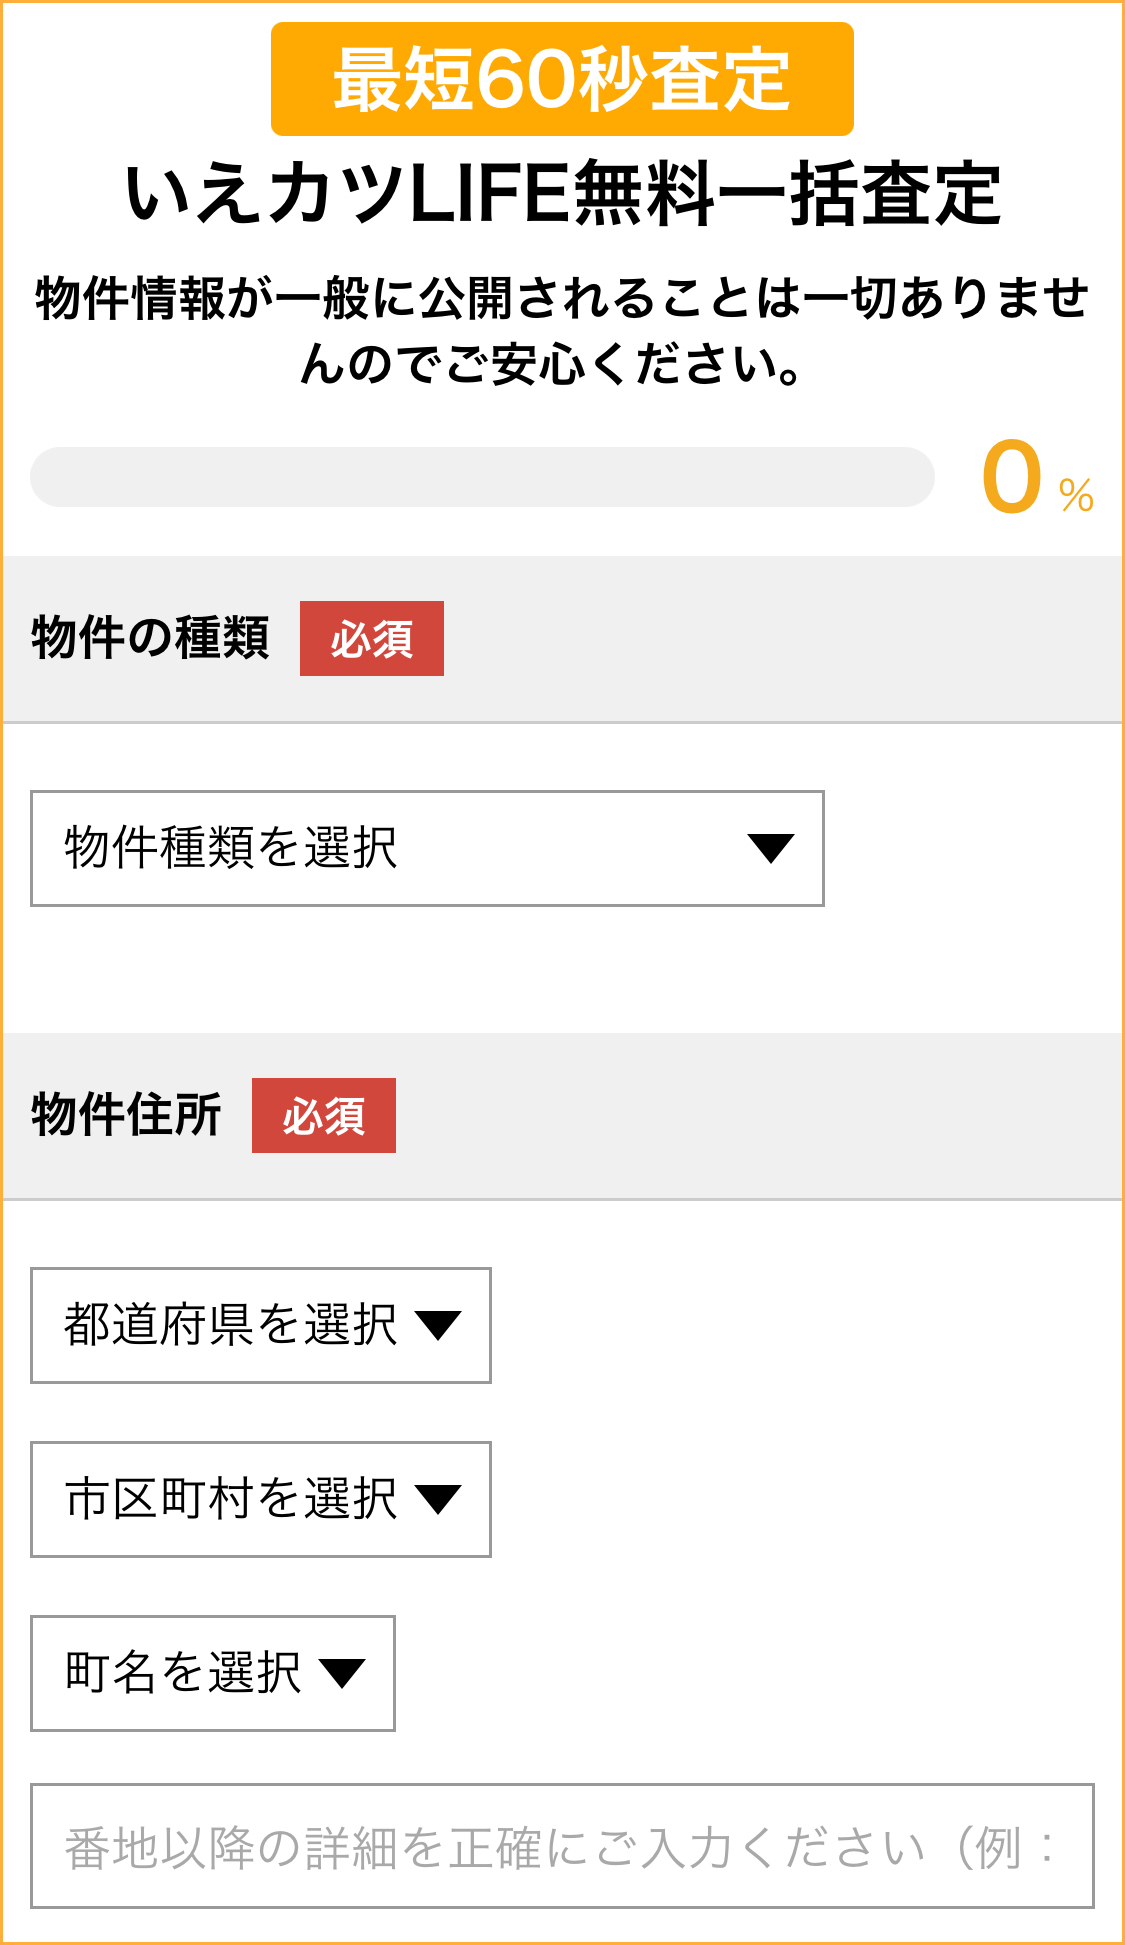This screenshot has width=1125, height=1945.
Task: Click the grey progress bar
Action: (x=482, y=477)
